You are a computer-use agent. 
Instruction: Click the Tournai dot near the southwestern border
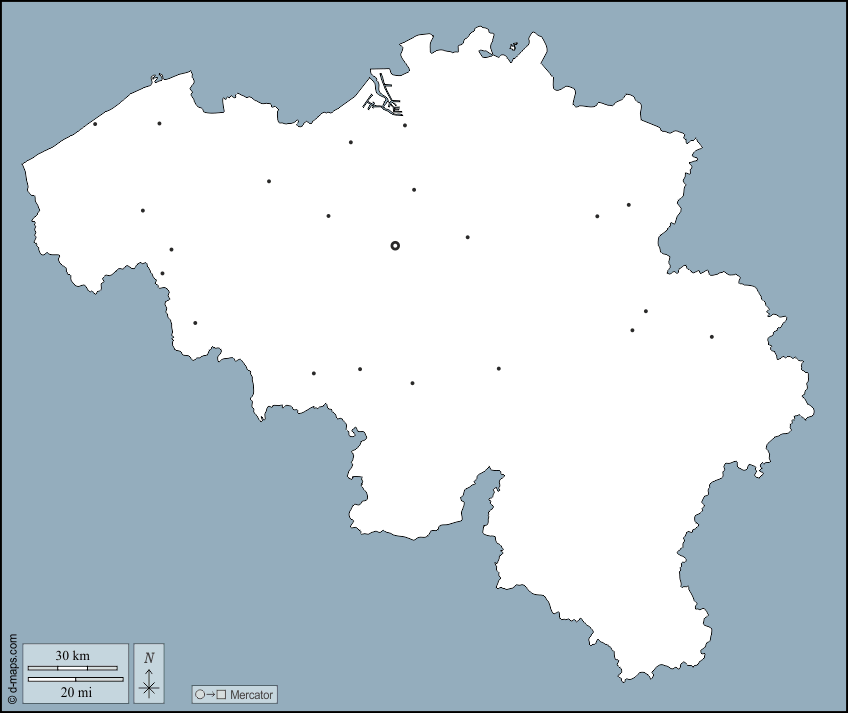(195, 323)
